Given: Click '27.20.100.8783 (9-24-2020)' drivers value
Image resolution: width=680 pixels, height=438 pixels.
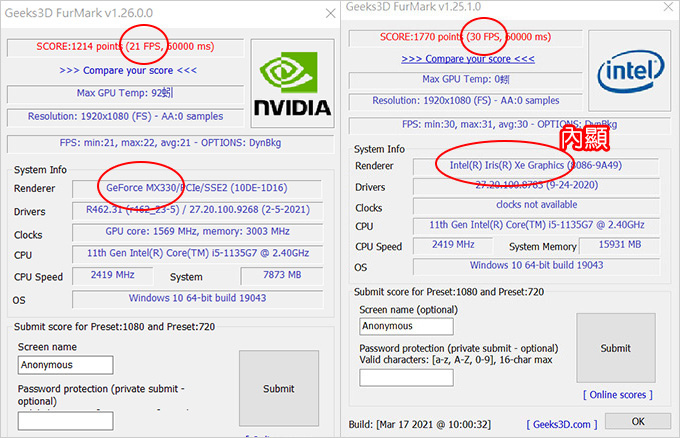Looking at the screenshot, I should coord(536,185).
